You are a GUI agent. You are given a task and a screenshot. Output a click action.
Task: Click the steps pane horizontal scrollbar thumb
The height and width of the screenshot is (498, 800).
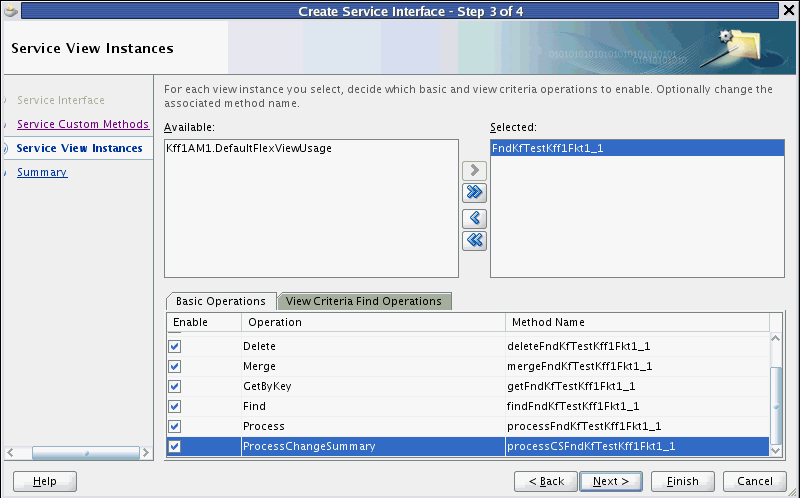click(x=86, y=453)
